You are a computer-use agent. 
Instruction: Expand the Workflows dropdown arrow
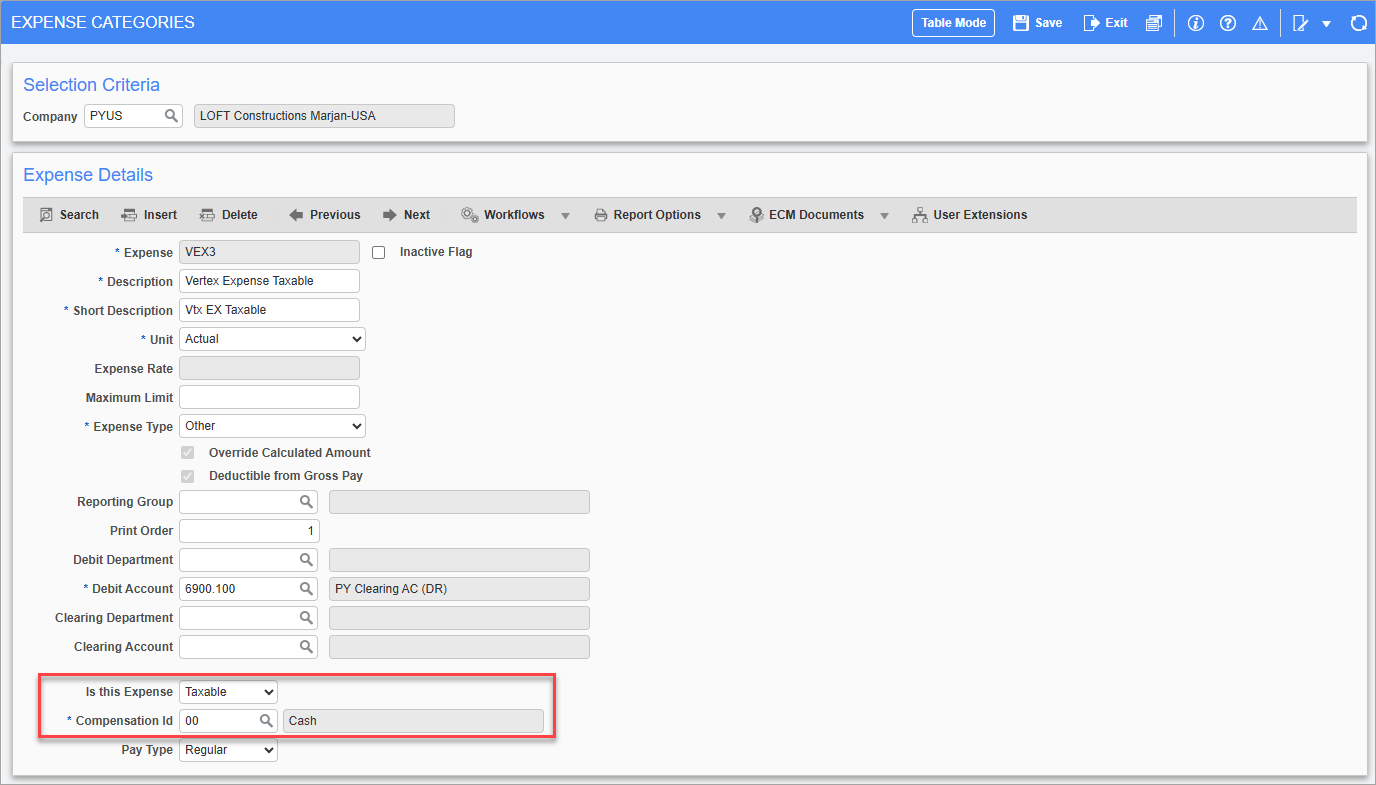[x=565, y=216]
